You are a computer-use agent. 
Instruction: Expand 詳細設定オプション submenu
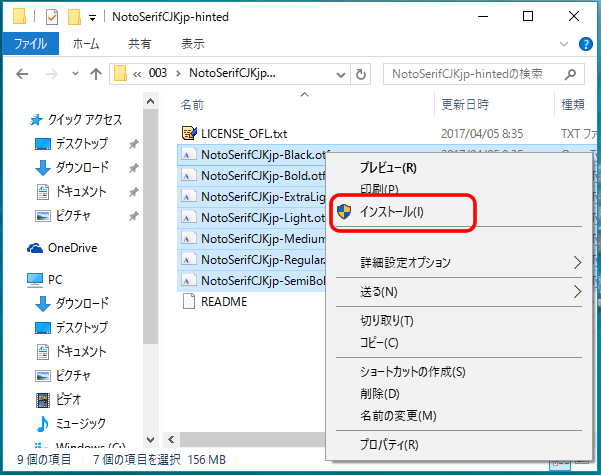click(x=459, y=263)
